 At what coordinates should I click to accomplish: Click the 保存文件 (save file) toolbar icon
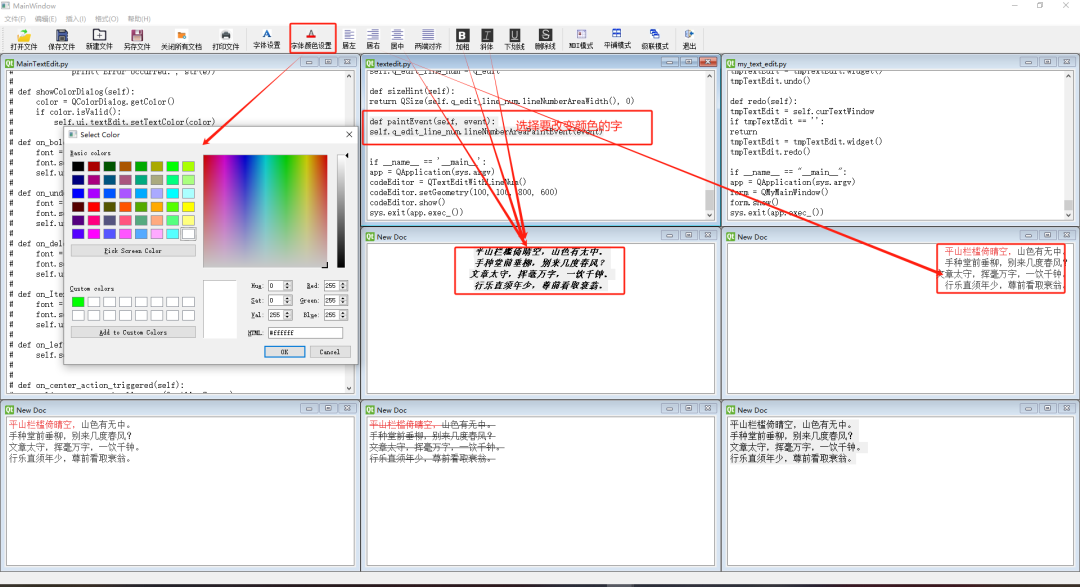click(61, 39)
